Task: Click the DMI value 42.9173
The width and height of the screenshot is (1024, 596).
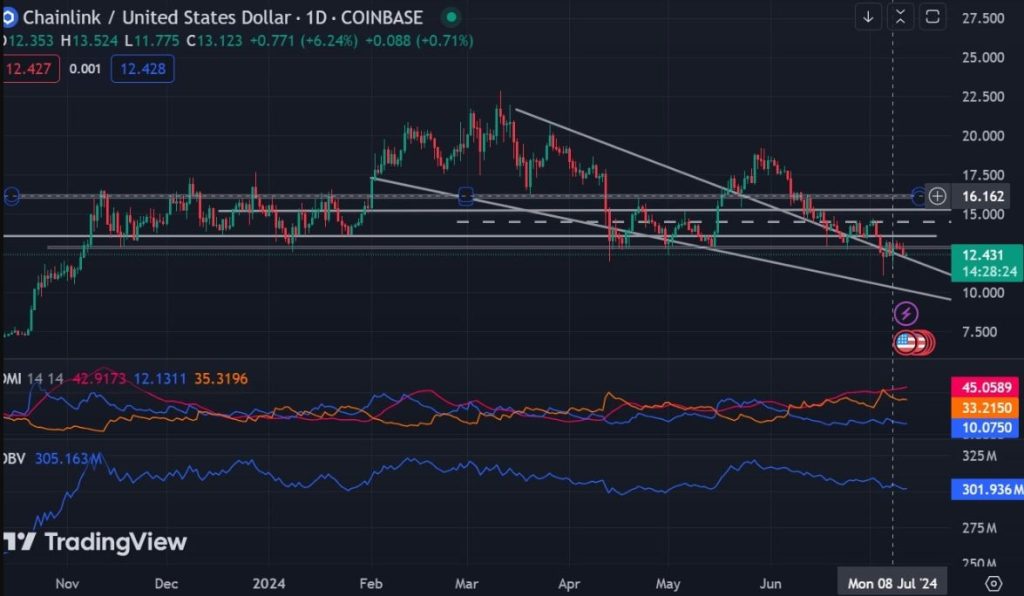Action: [x=99, y=379]
